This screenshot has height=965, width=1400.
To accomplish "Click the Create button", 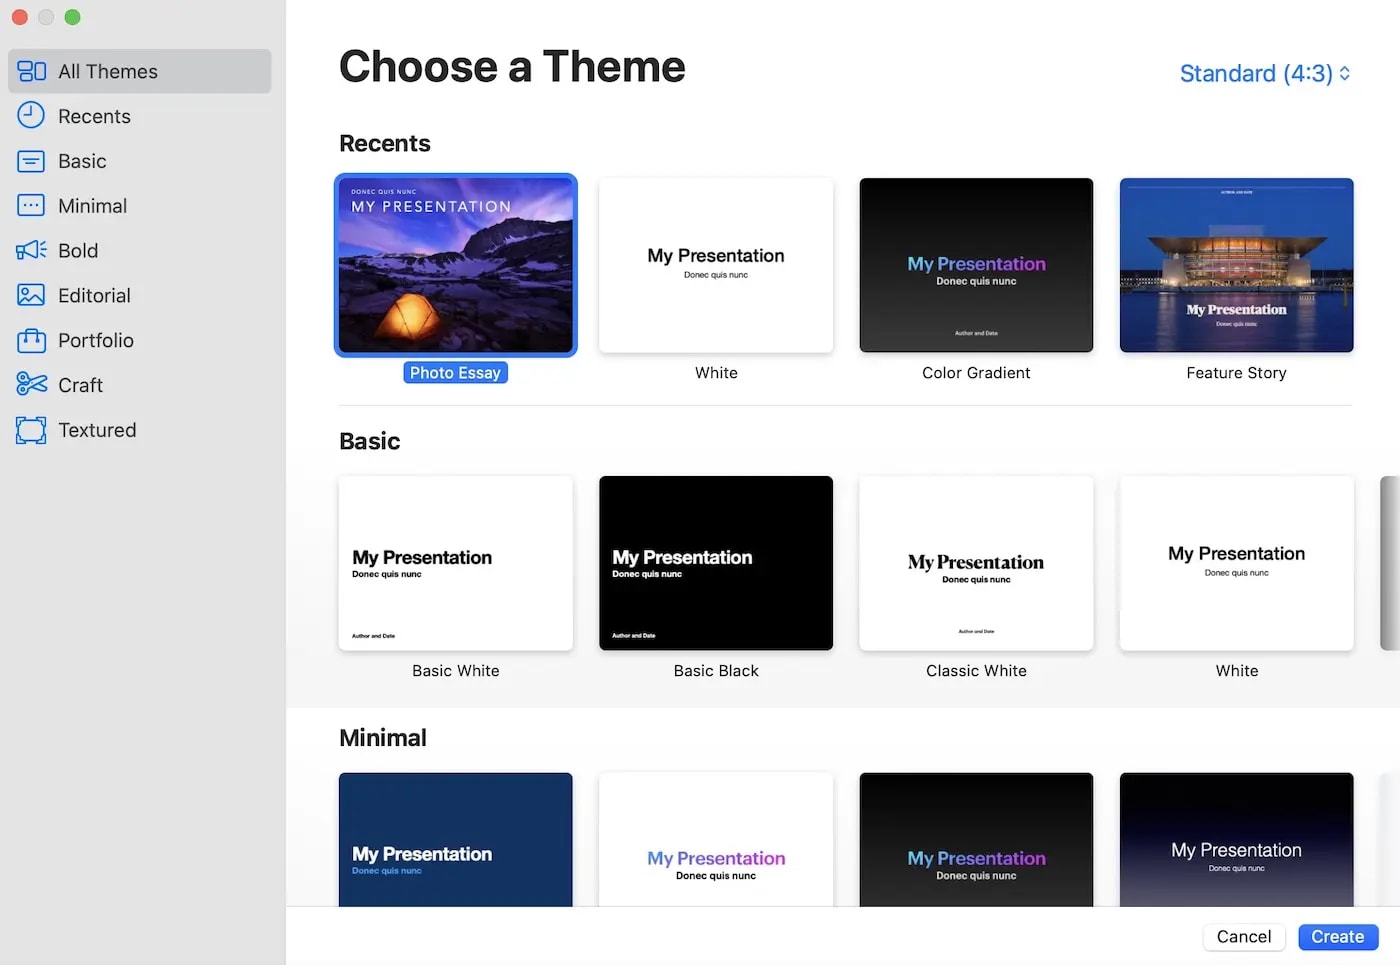I will coord(1338,937).
